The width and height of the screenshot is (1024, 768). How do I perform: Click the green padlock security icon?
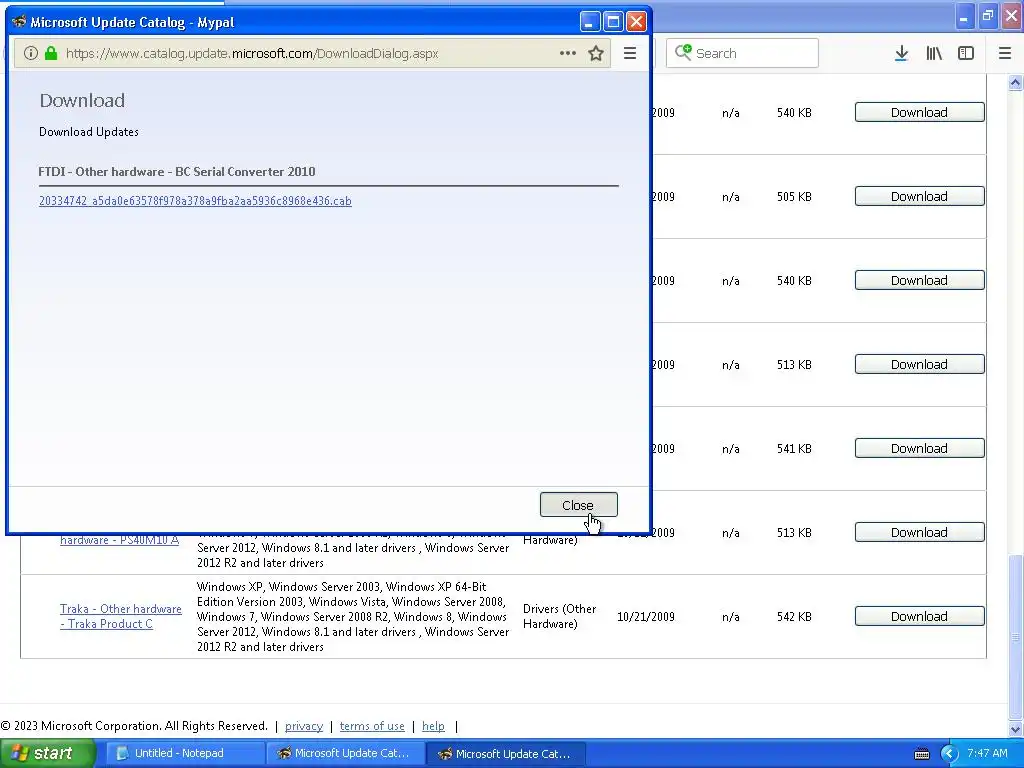click(51, 54)
